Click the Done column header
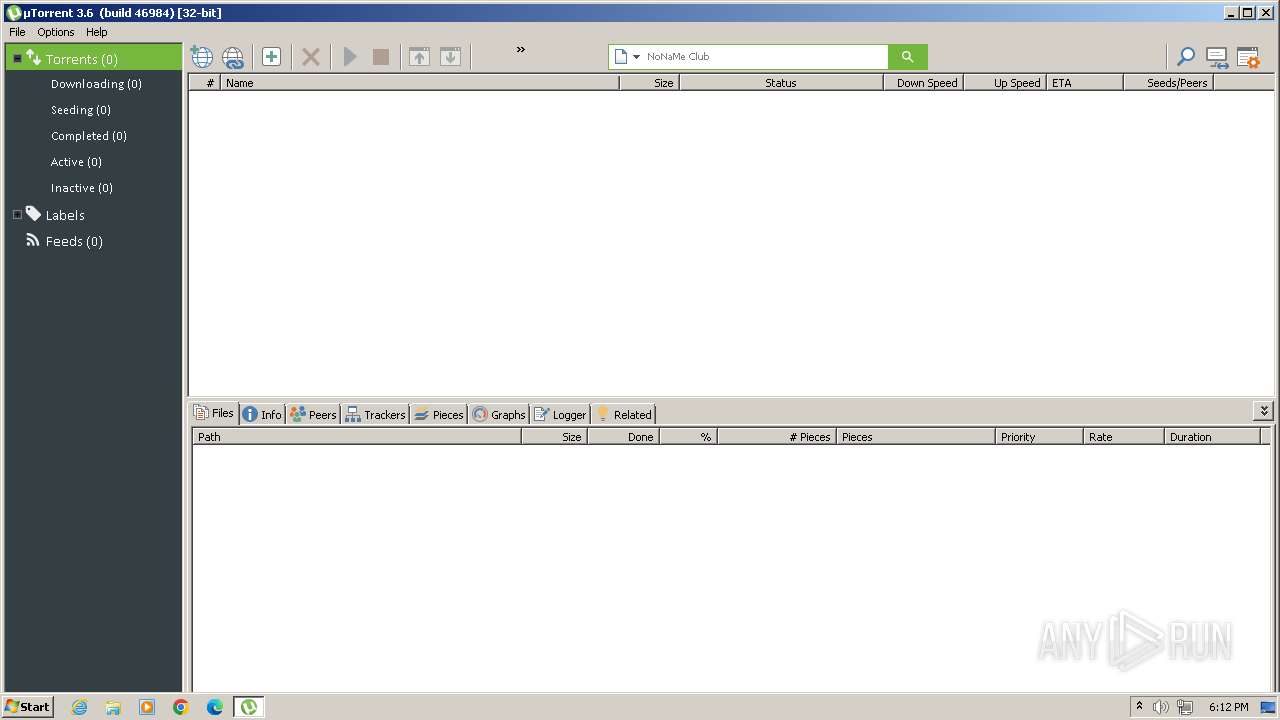 pos(623,437)
